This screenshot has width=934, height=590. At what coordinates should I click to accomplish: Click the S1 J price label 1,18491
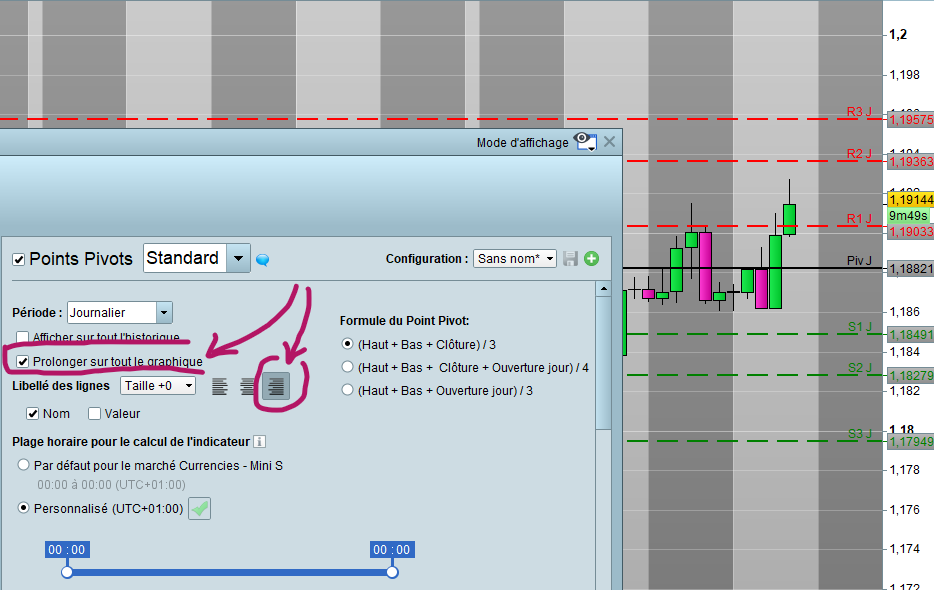tap(911, 334)
